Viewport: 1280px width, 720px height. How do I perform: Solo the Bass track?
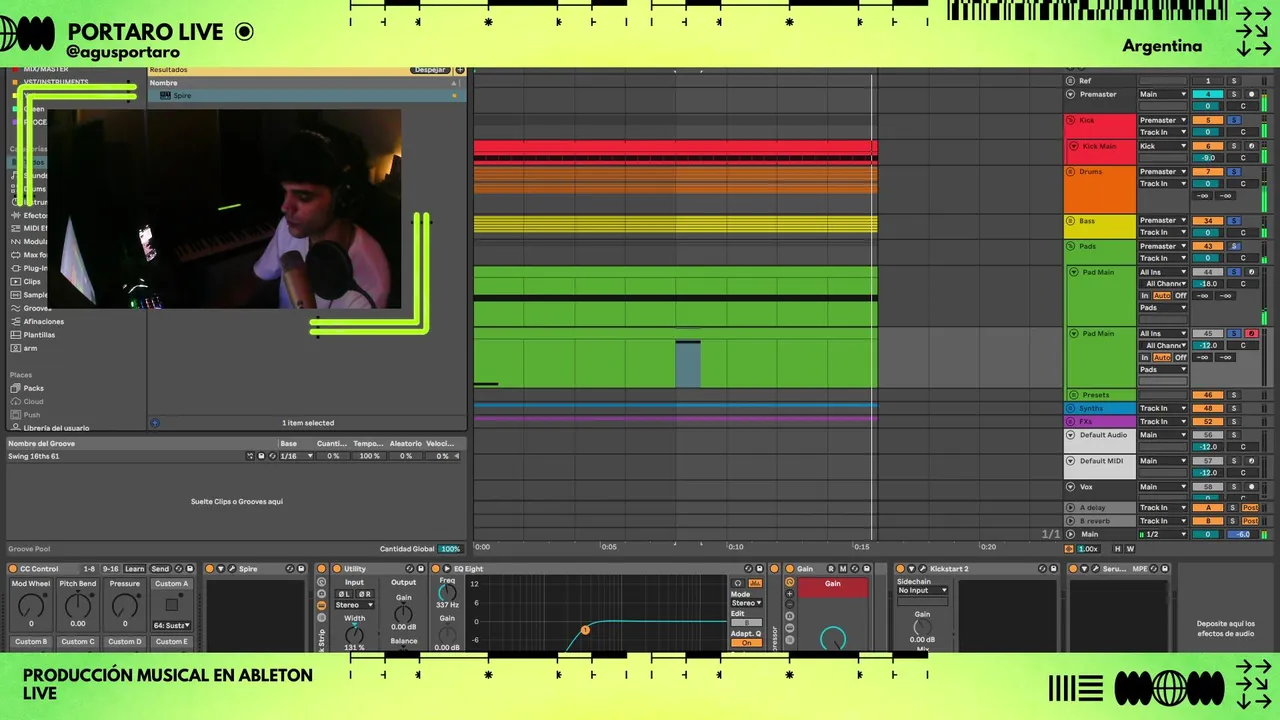pos(1233,220)
